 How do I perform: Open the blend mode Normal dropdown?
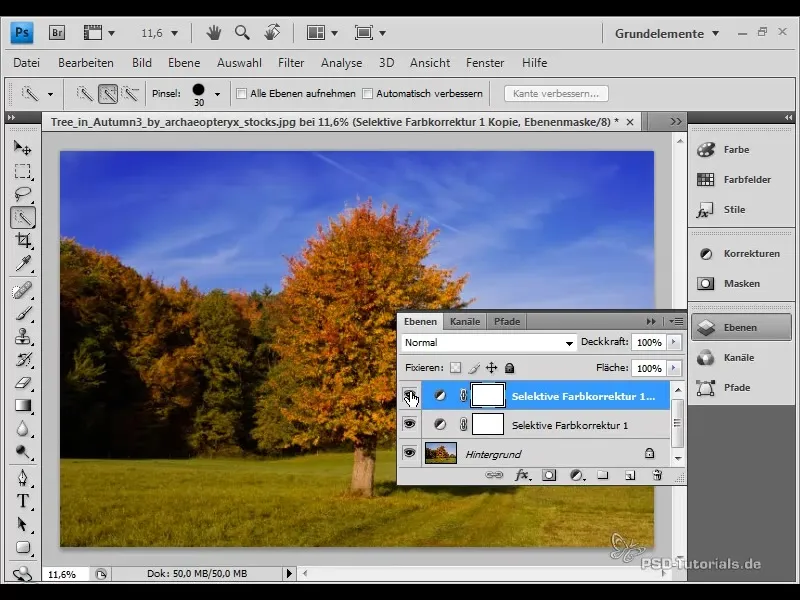[x=488, y=343]
